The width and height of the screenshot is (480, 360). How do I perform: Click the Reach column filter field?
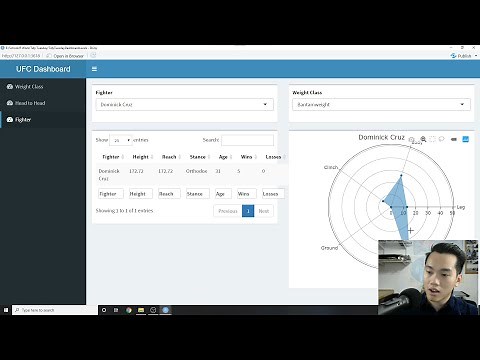tap(169, 194)
